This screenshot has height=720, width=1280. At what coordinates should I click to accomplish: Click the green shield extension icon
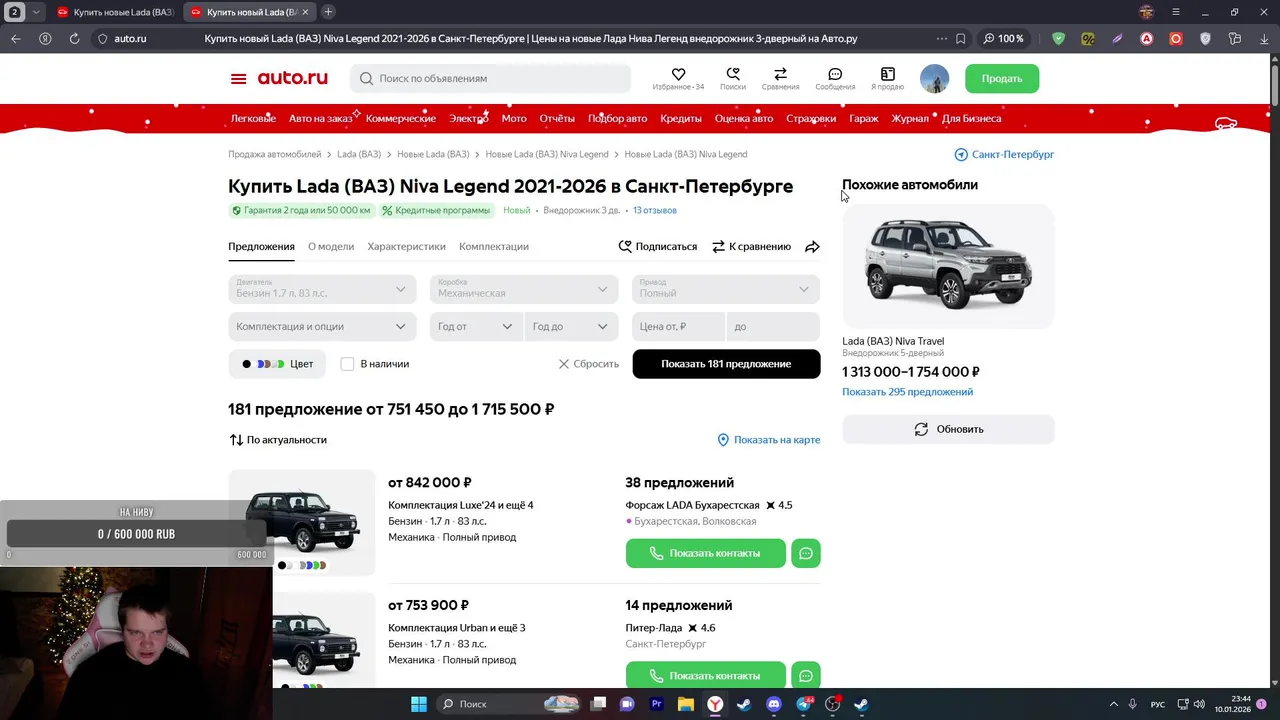(x=1058, y=39)
